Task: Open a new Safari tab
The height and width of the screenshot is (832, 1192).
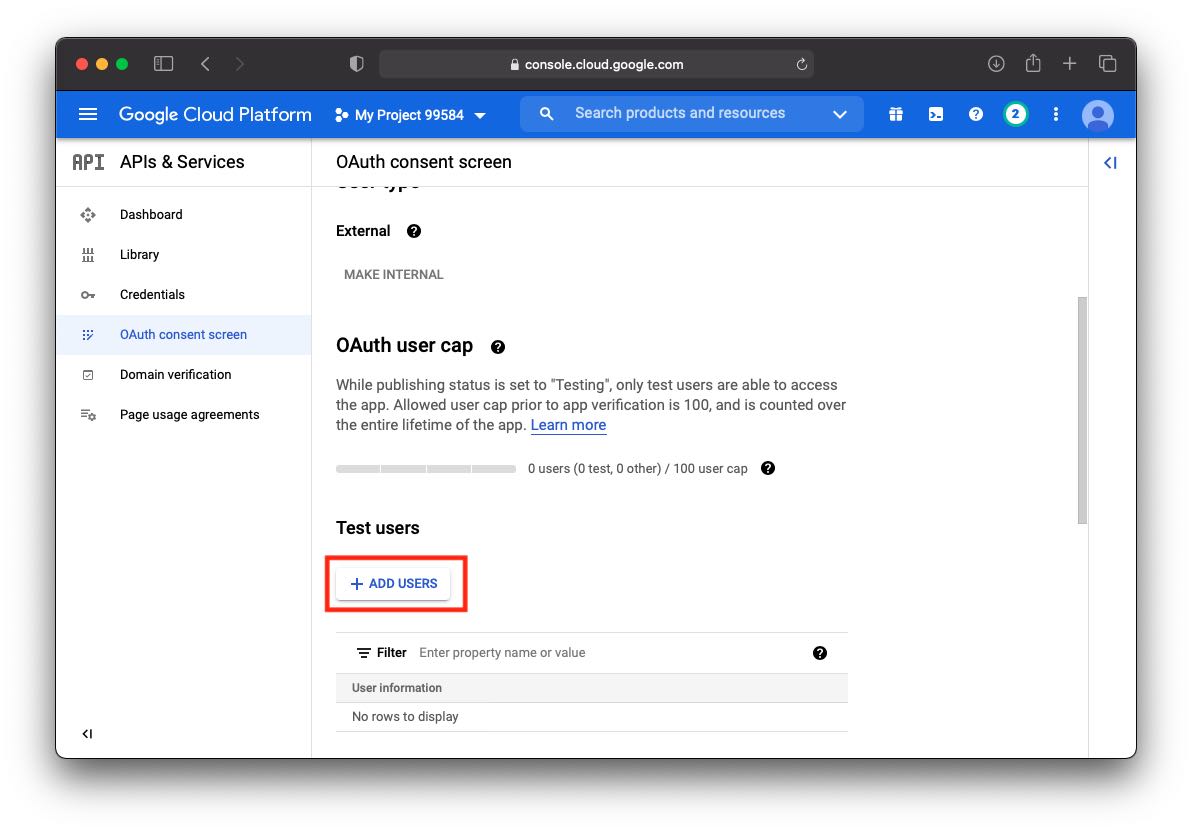Action: pos(1069,64)
